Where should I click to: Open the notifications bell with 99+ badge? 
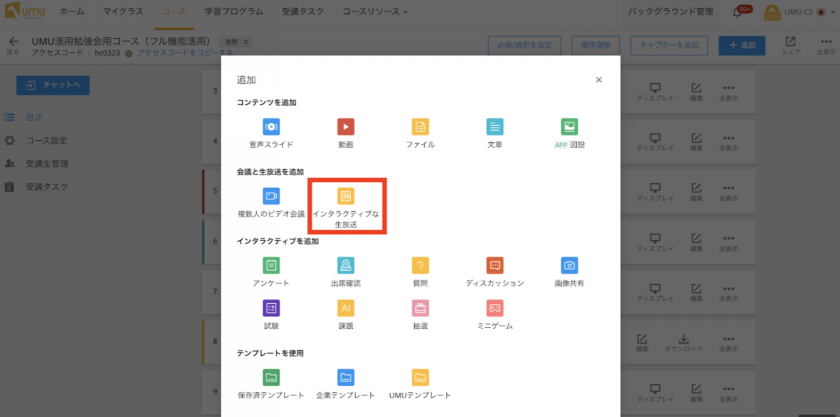pos(738,12)
